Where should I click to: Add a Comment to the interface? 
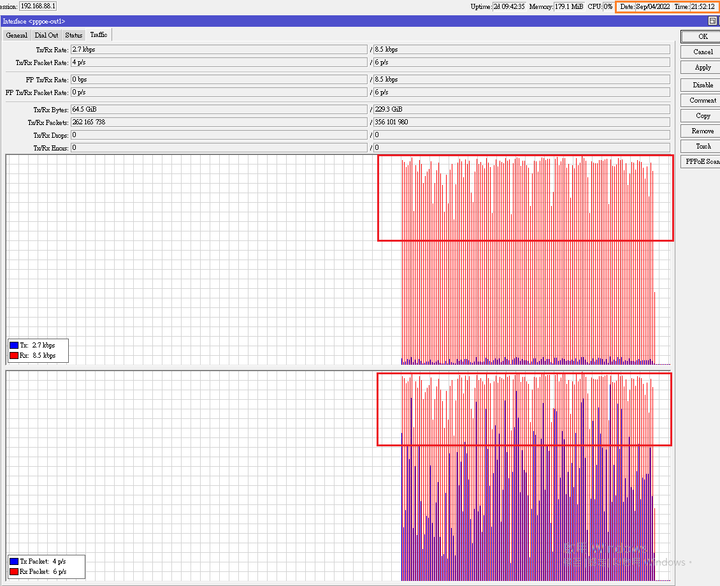pos(703,100)
